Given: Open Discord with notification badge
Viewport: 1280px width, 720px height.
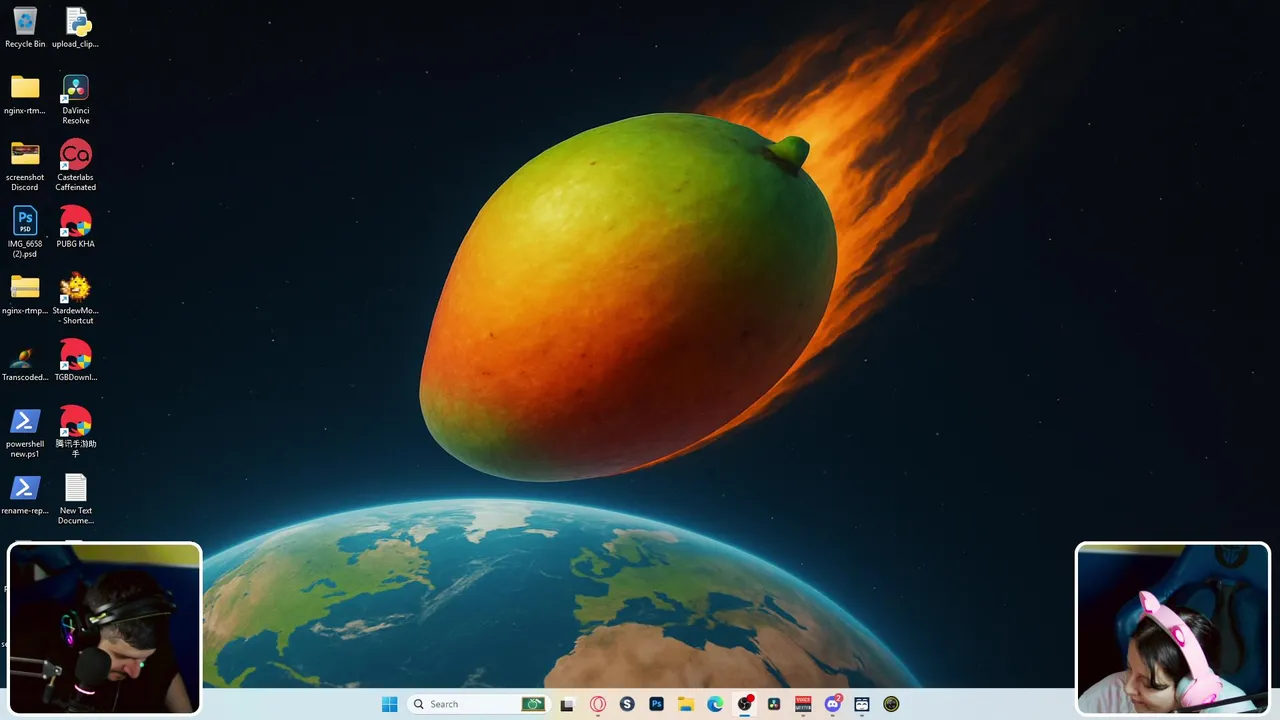Looking at the screenshot, I should [x=833, y=704].
